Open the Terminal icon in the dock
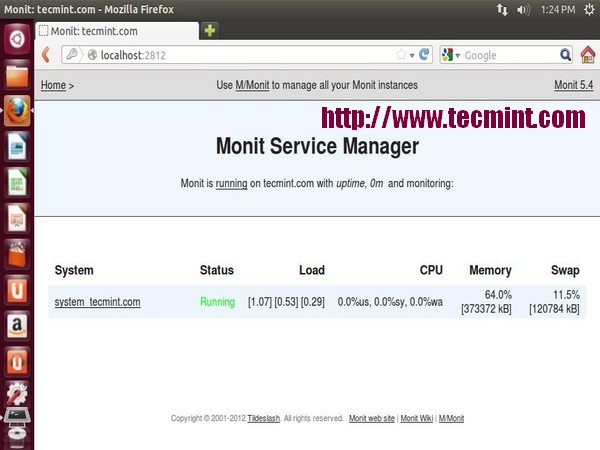The width and height of the screenshot is (600, 450). (x=17, y=416)
